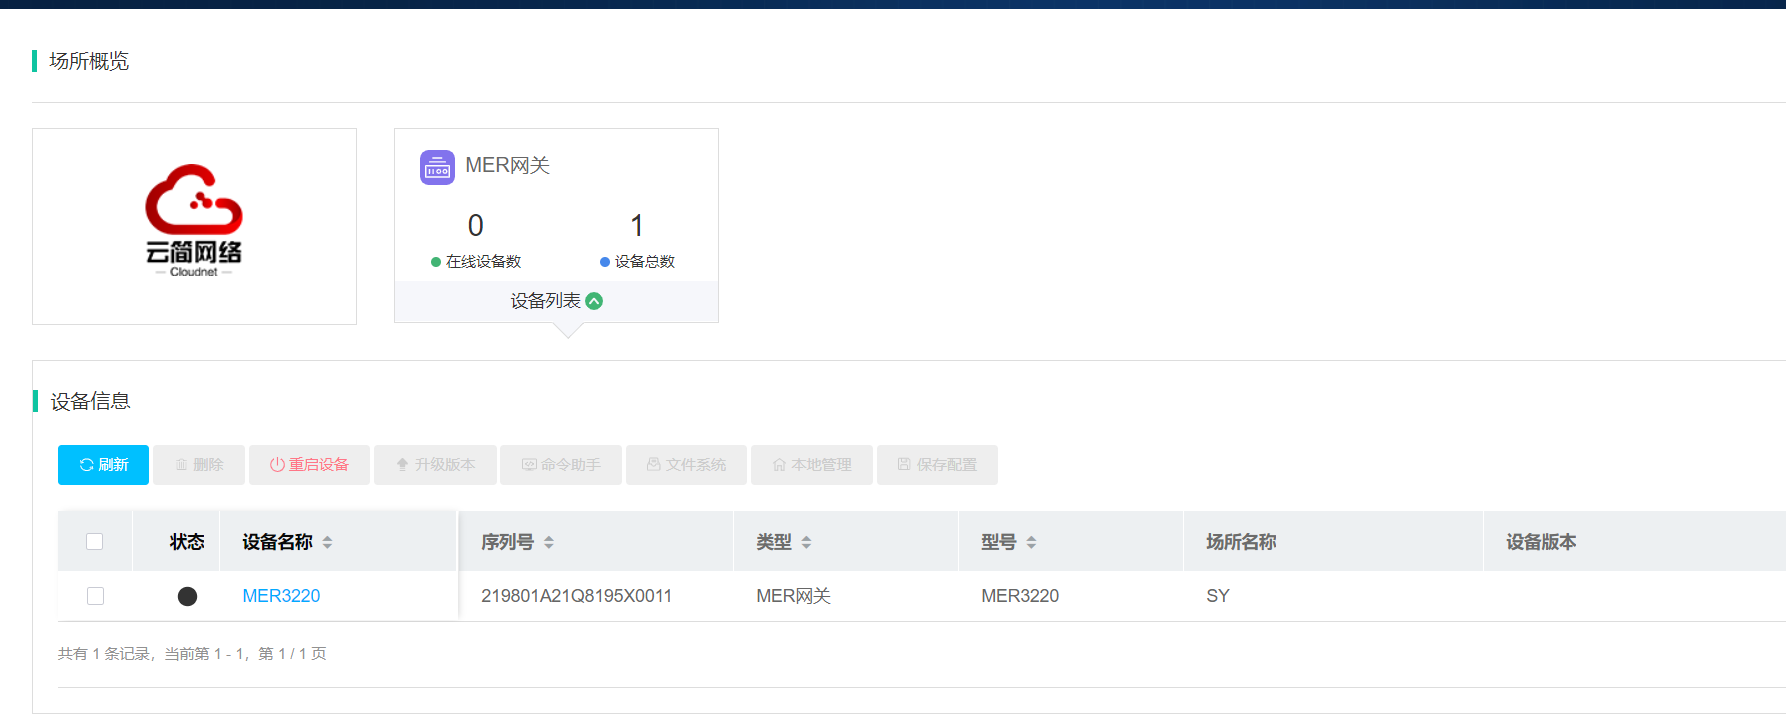The image size is (1786, 727).
Task: Click the 删除 delete button
Action: [x=199, y=465]
